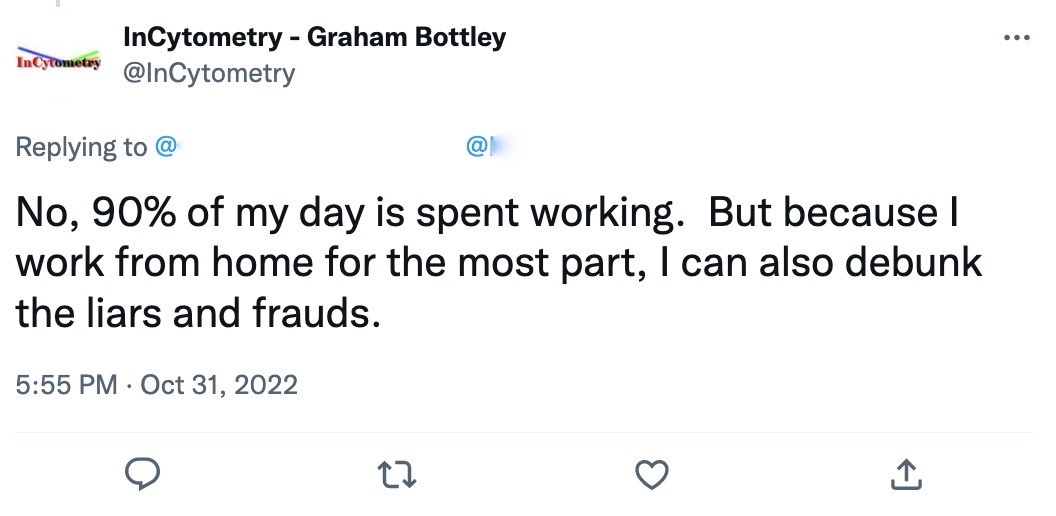Like the tweet with the heart icon
The width and height of the screenshot is (1056, 516).
[x=652, y=474]
